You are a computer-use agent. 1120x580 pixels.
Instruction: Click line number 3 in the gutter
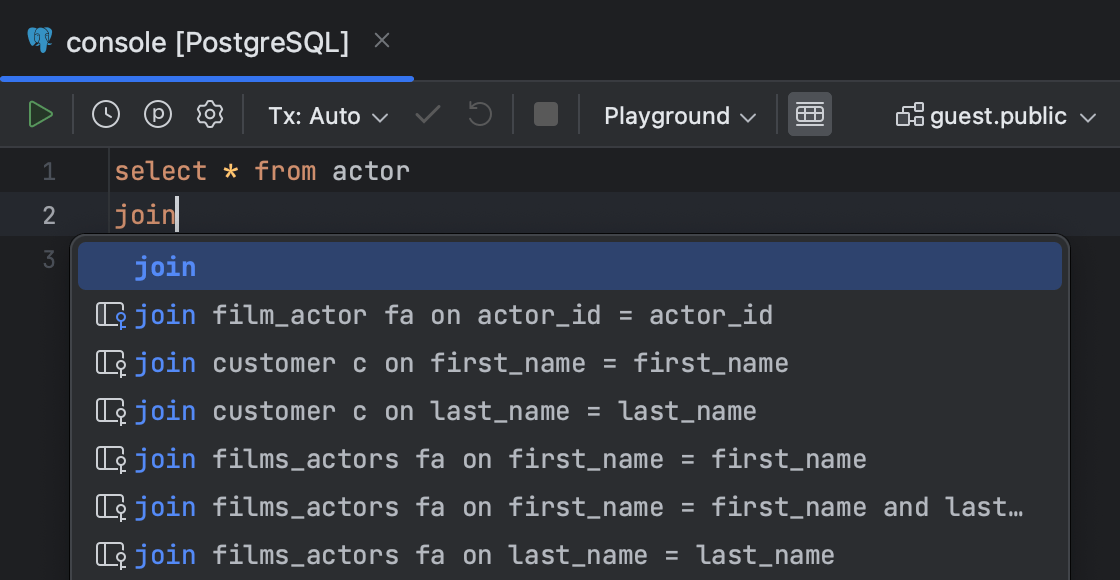pos(49,258)
